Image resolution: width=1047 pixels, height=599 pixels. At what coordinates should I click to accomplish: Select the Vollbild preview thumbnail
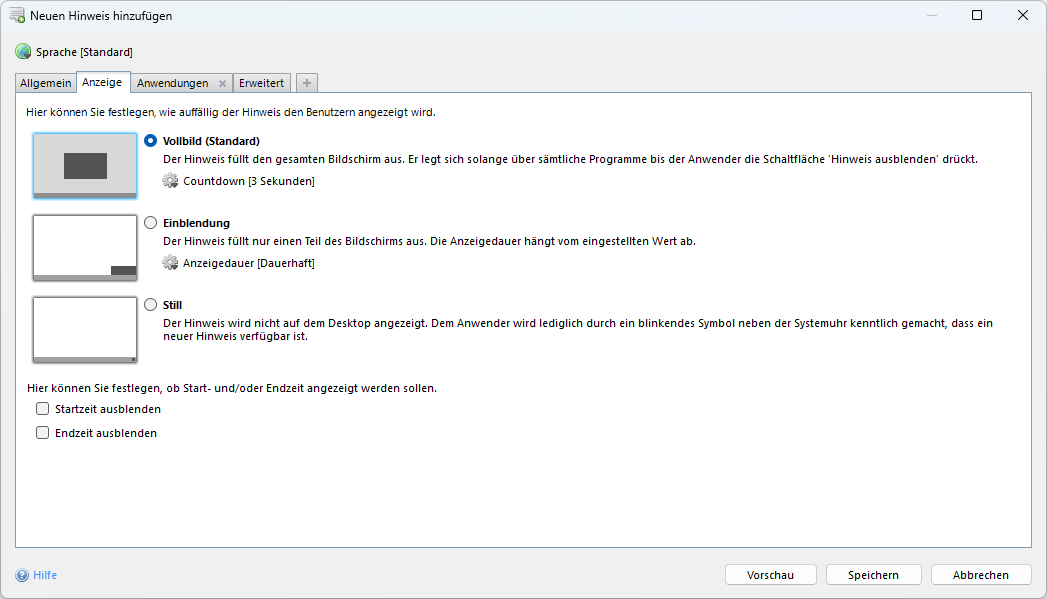pos(84,165)
